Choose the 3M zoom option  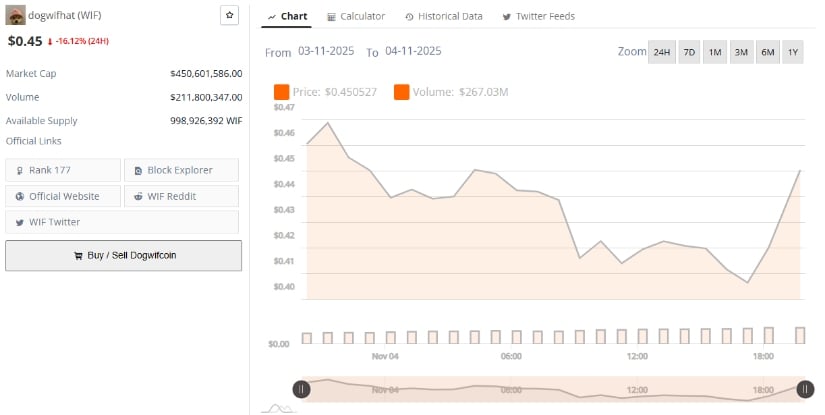(x=741, y=52)
